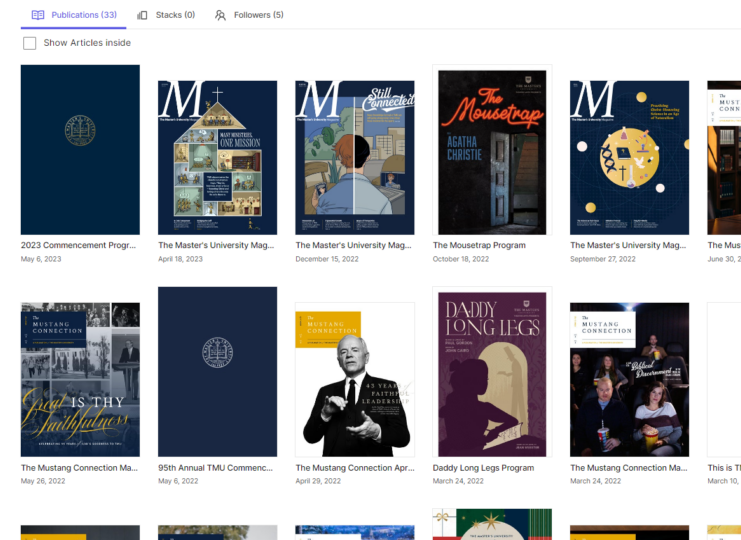
Task: Open the Daddy Long Legs cover
Action: tap(492, 372)
